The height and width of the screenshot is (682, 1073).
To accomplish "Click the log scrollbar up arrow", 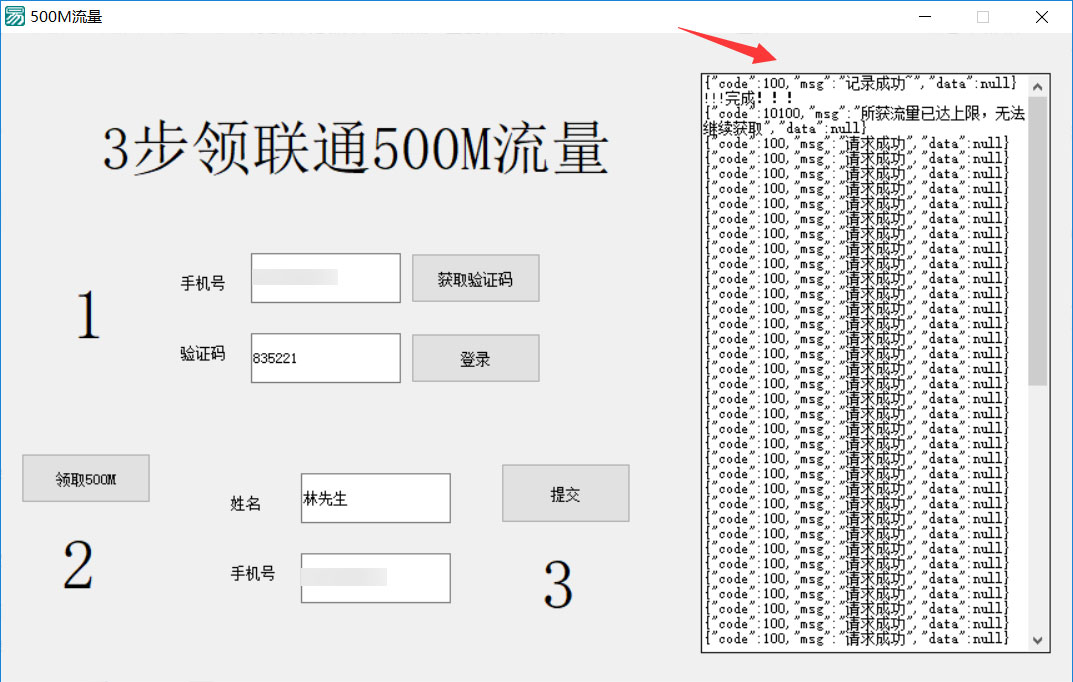I will click(1037, 86).
